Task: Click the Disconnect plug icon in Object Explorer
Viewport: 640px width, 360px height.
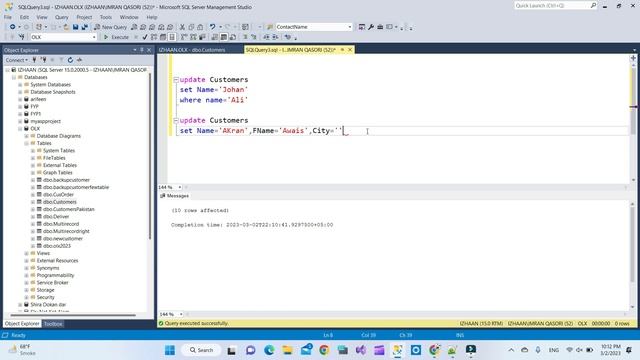Action: [x=43, y=60]
